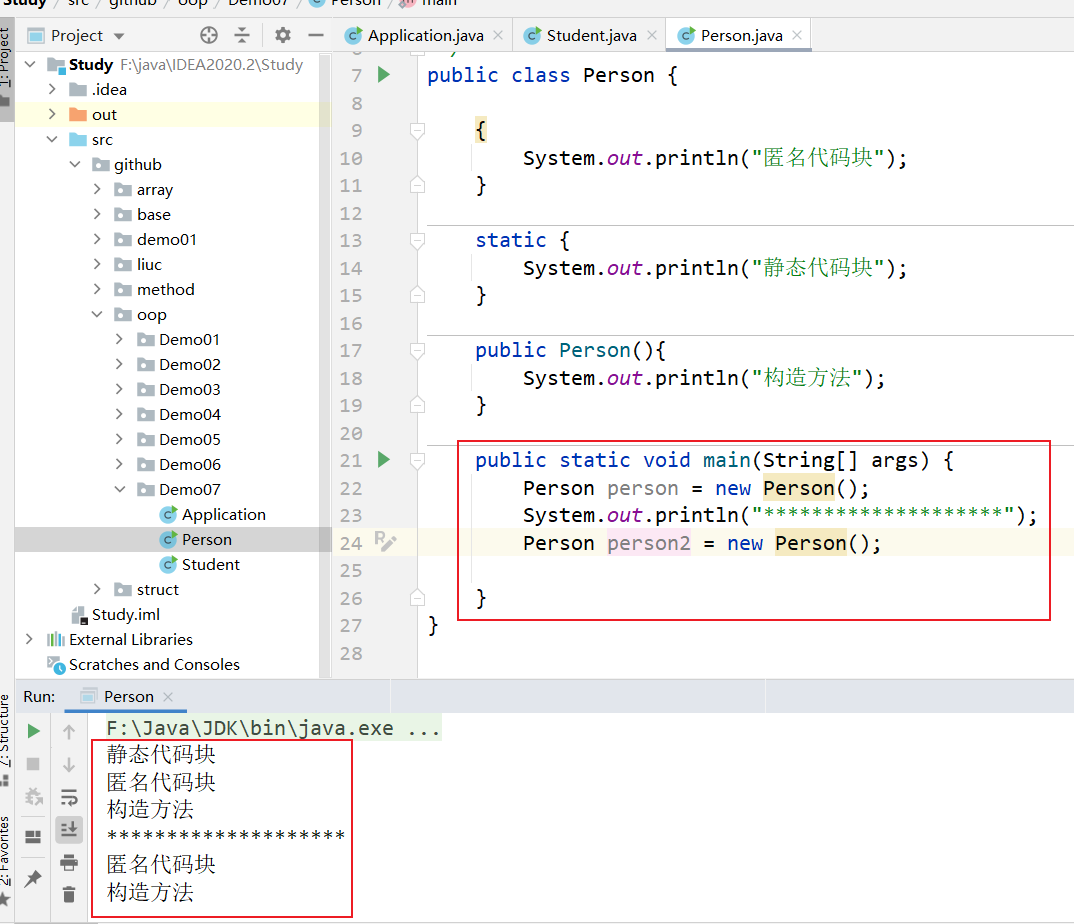The width and height of the screenshot is (1074, 924).
Task: Hide the Project tool window
Action: [316, 35]
